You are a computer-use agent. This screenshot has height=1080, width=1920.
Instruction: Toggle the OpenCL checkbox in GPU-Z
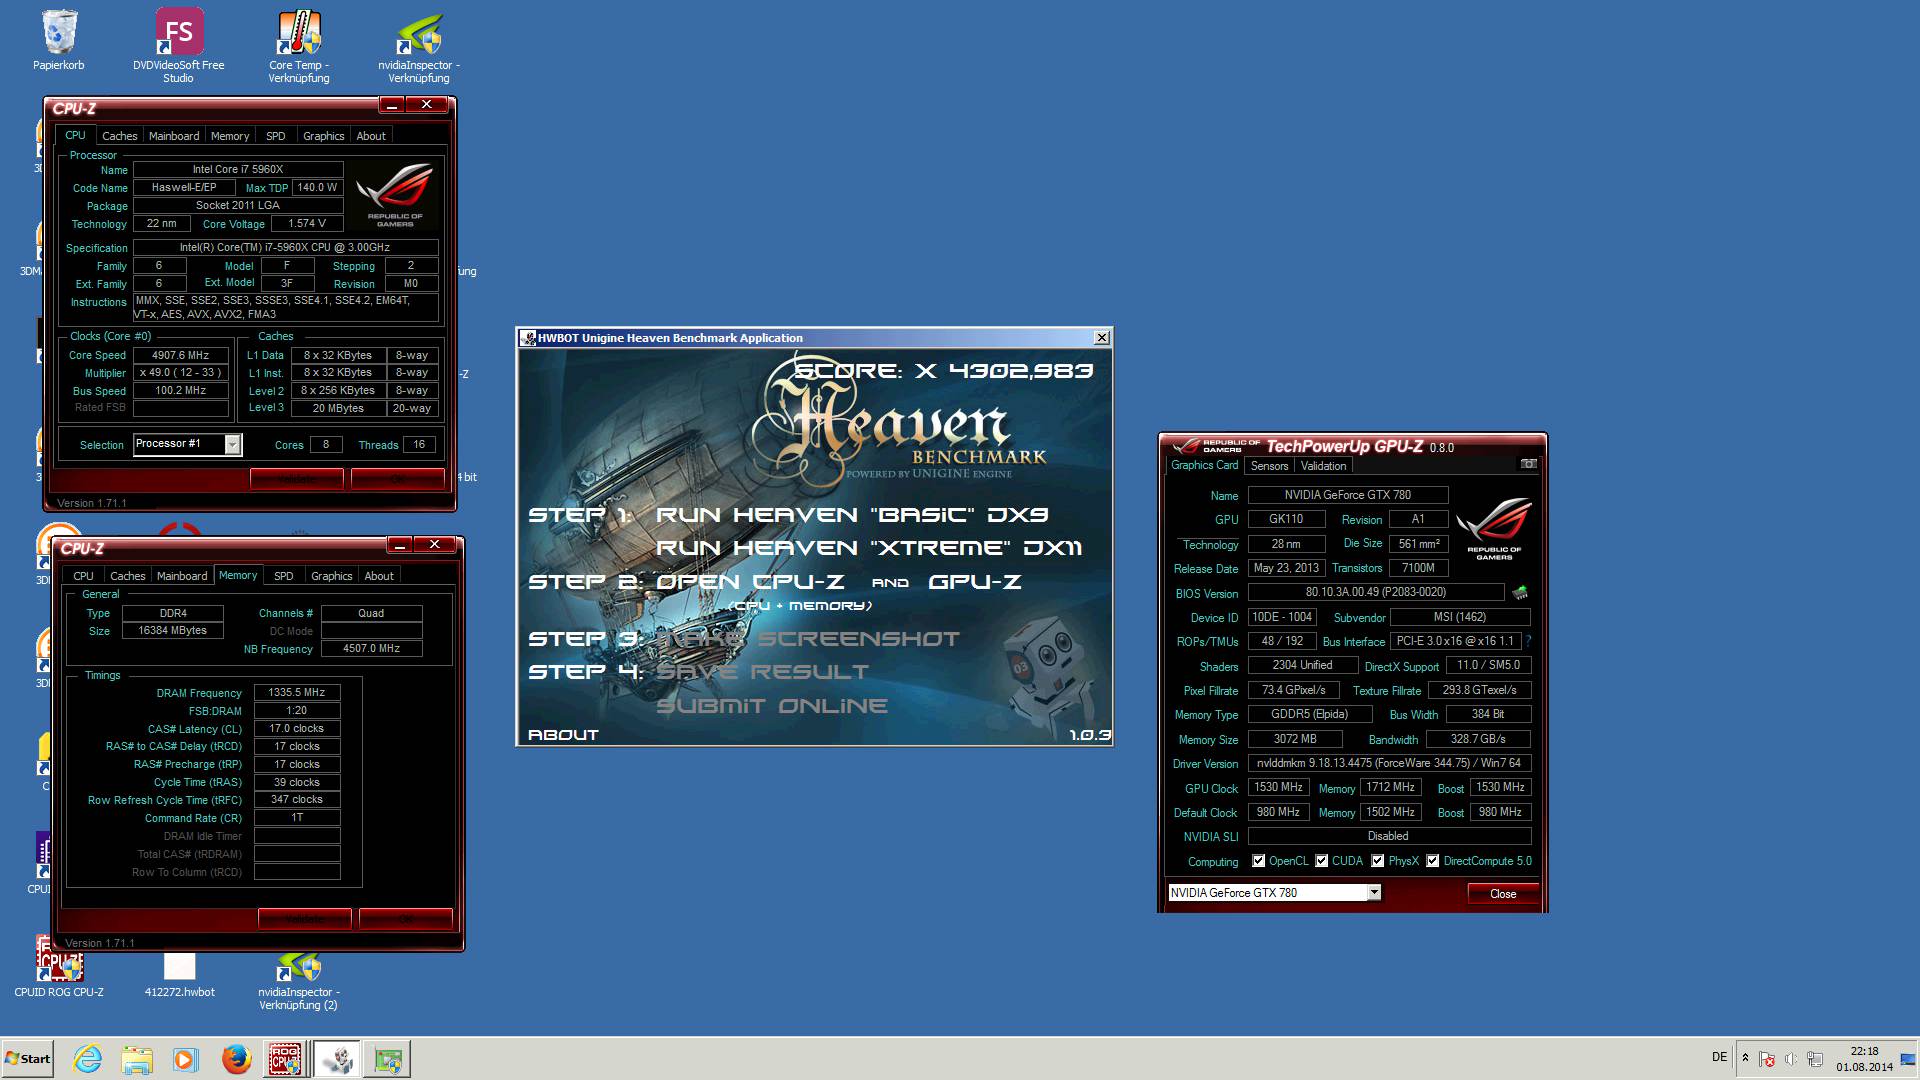point(1259,861)
